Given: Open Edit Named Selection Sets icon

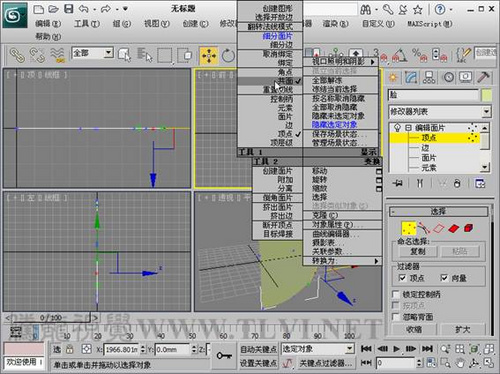Looking at the screenshot, I should (463, 56).
